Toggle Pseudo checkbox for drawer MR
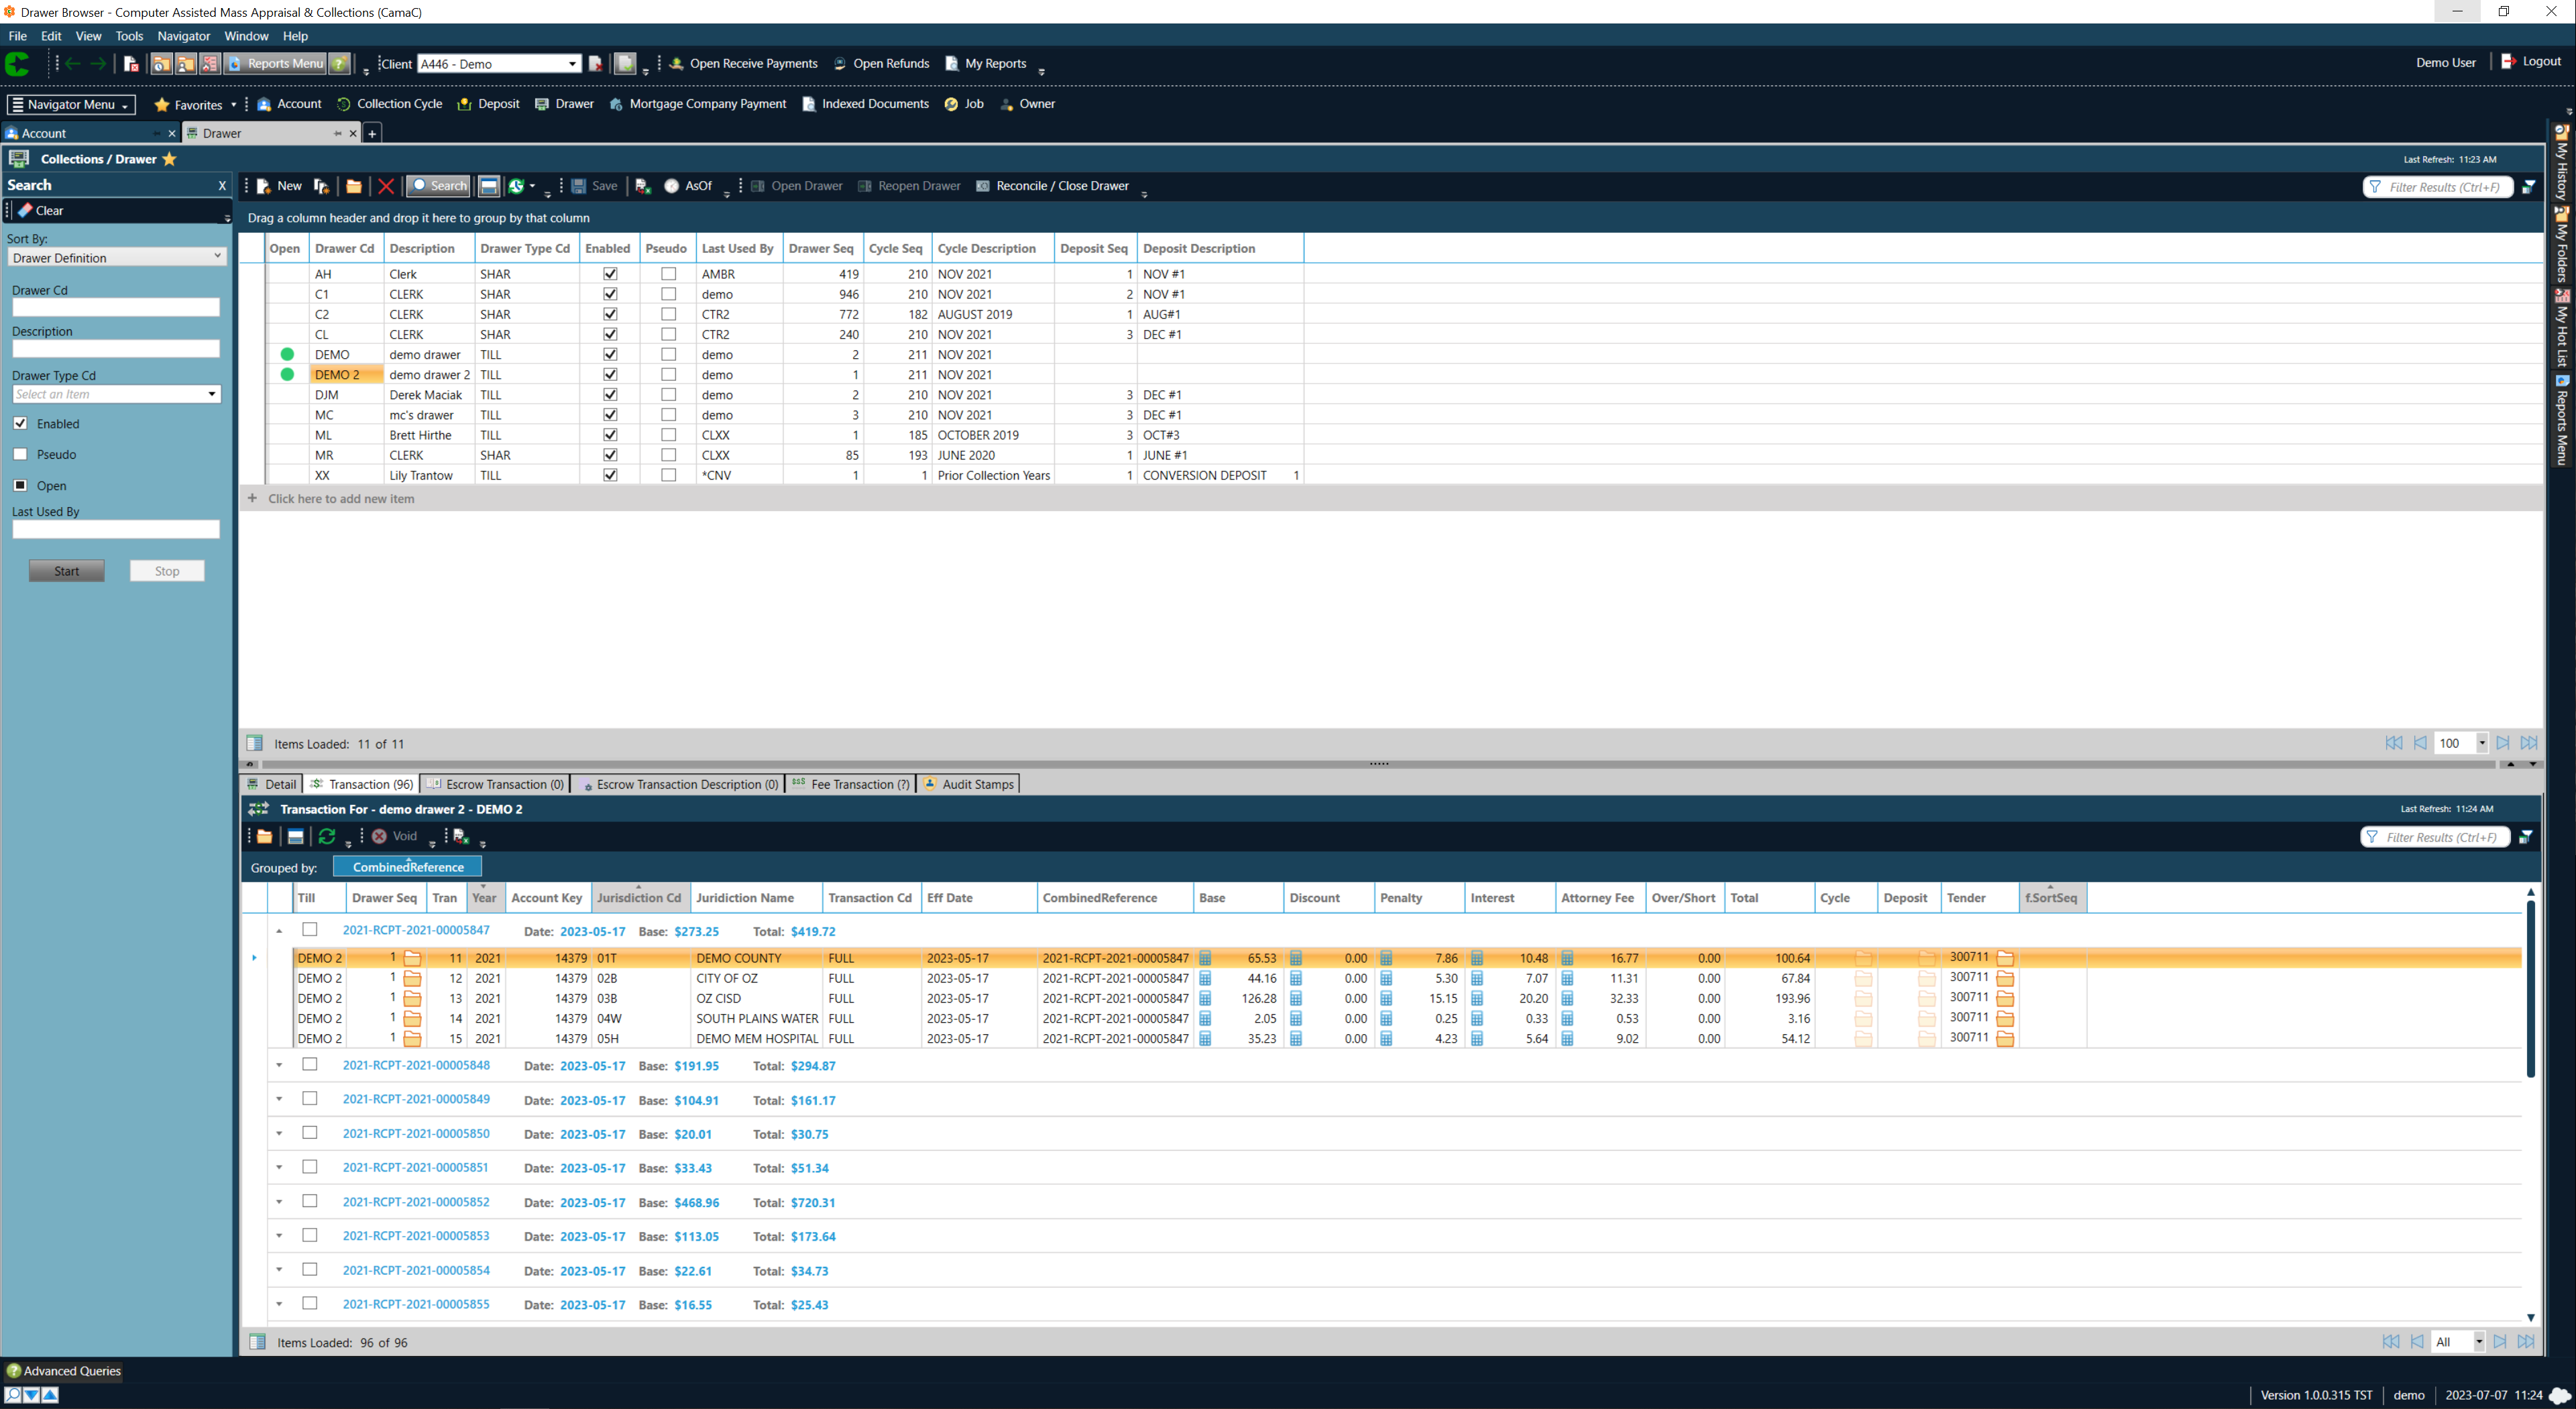Screen dimensions: 2576x1409 coord(668,455)
